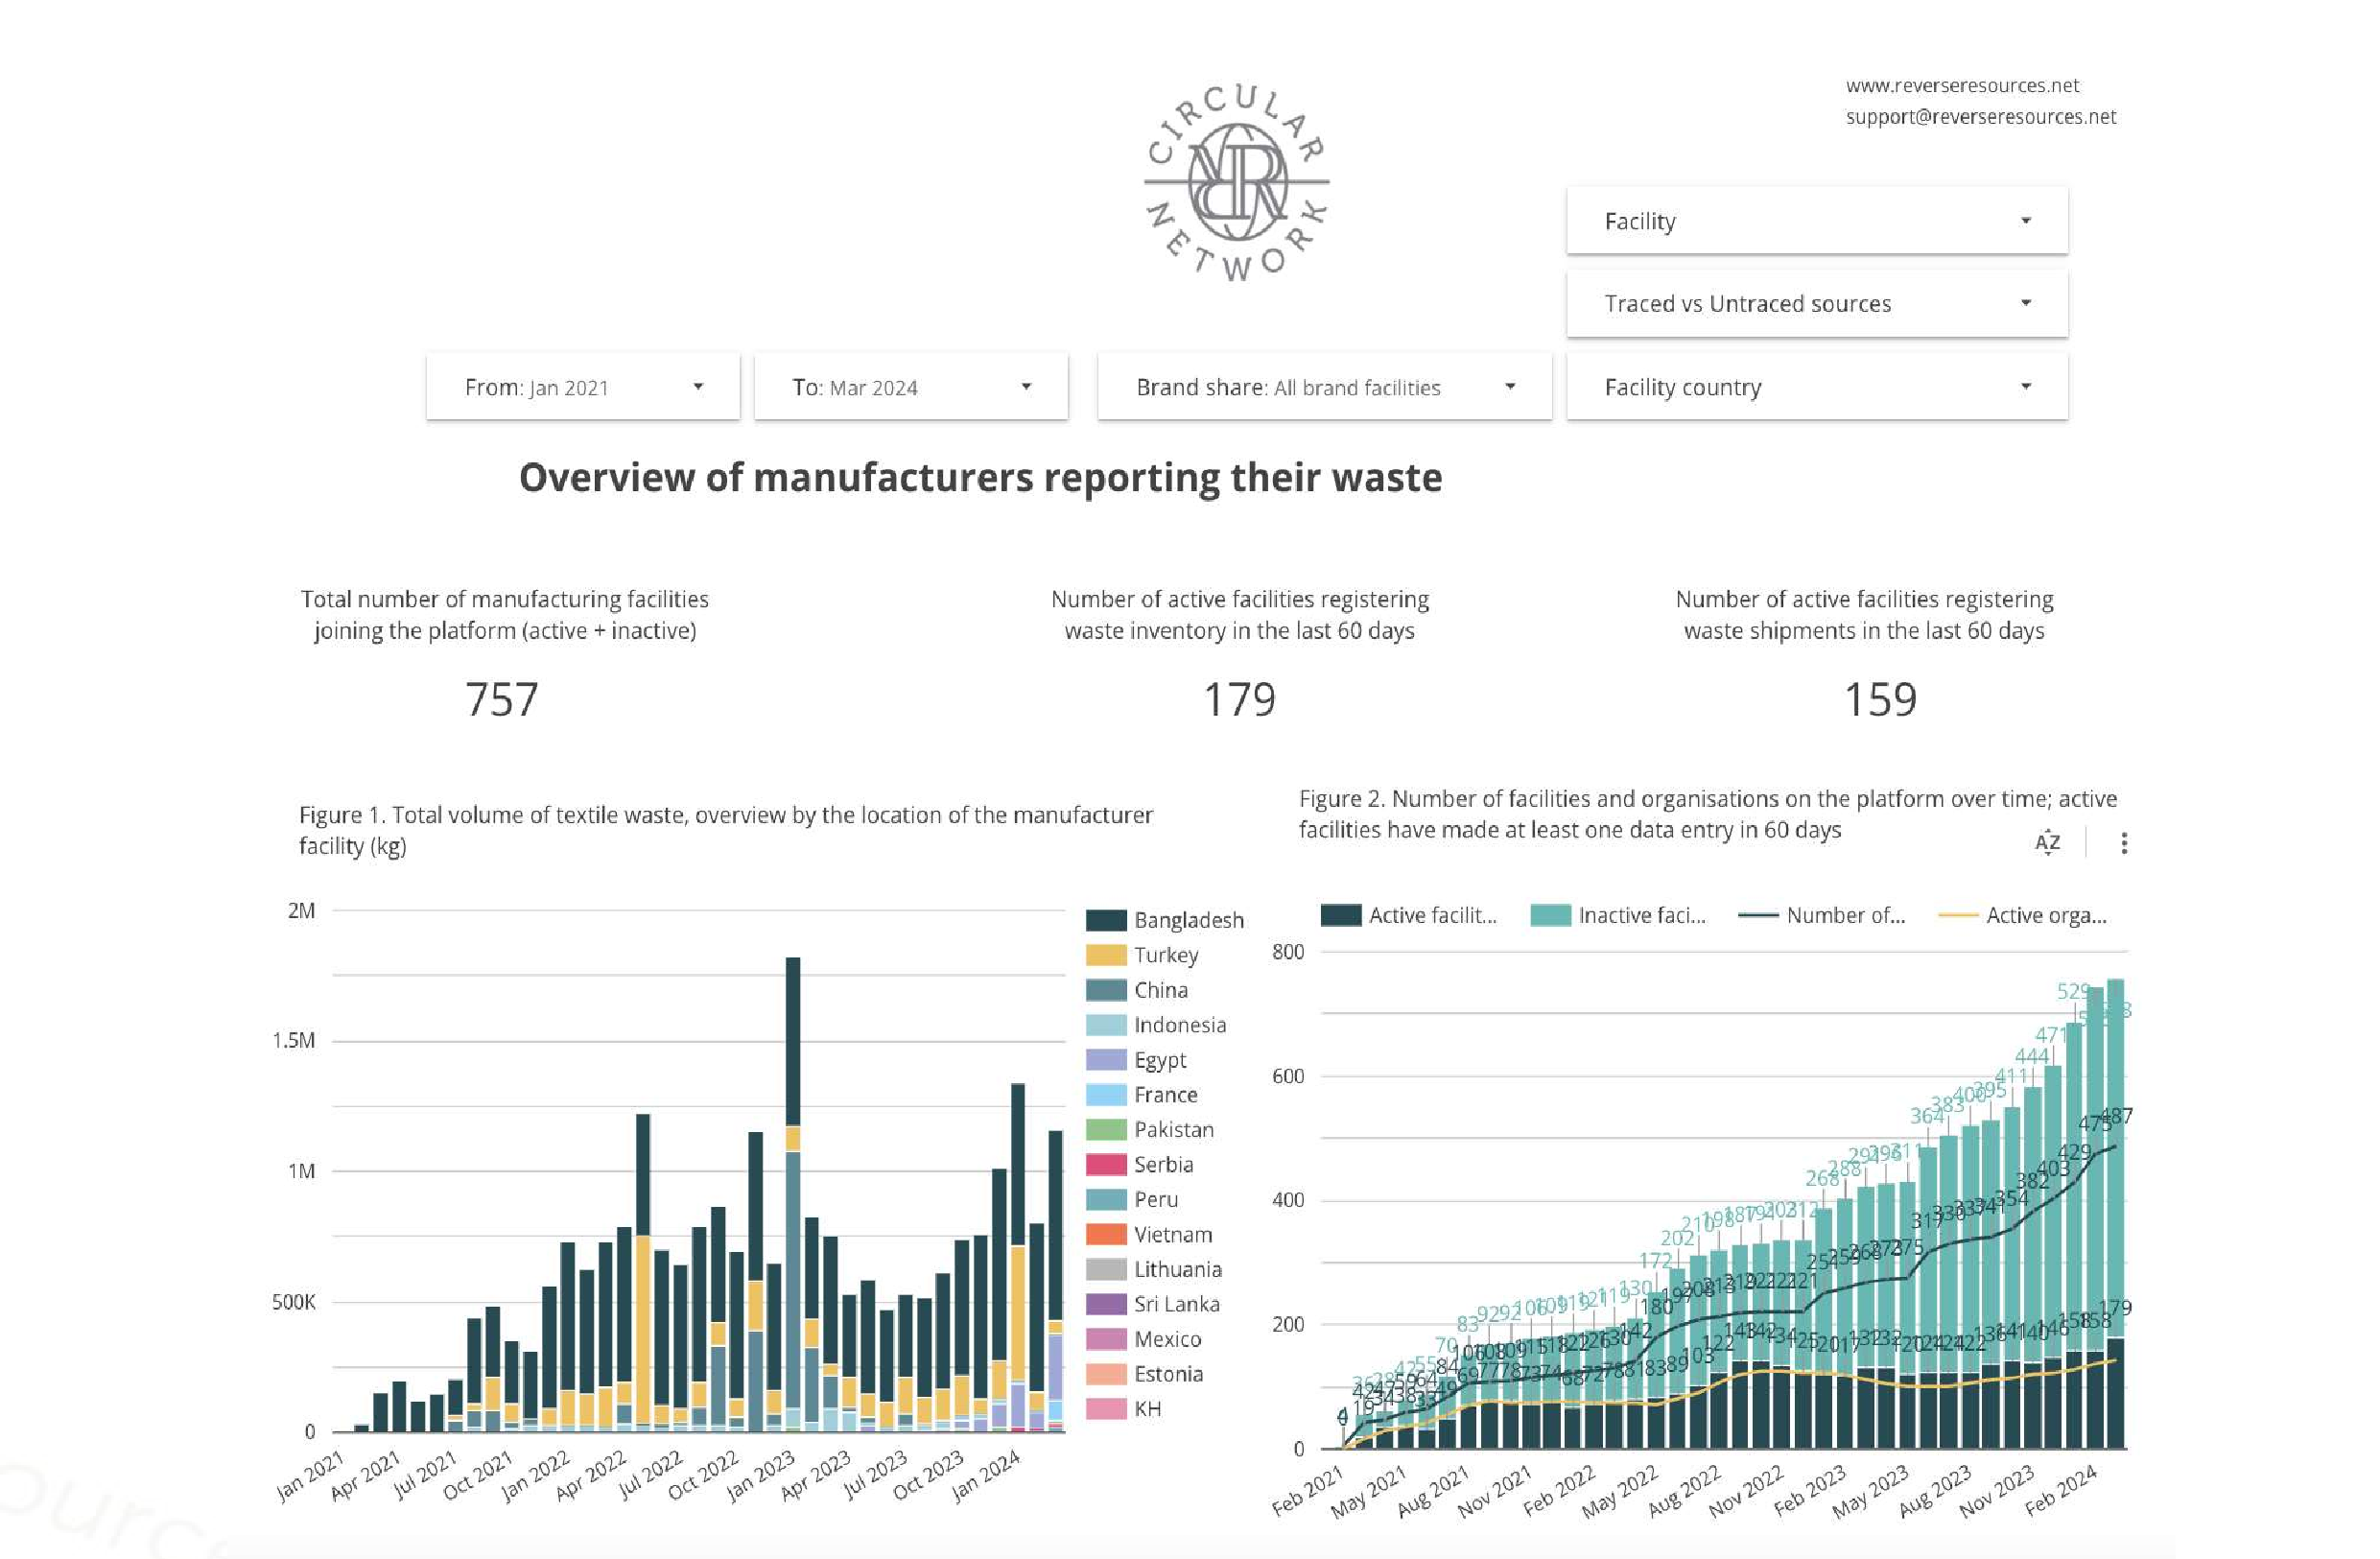Open the From: Jan 2021 date selector

point(582,387)
